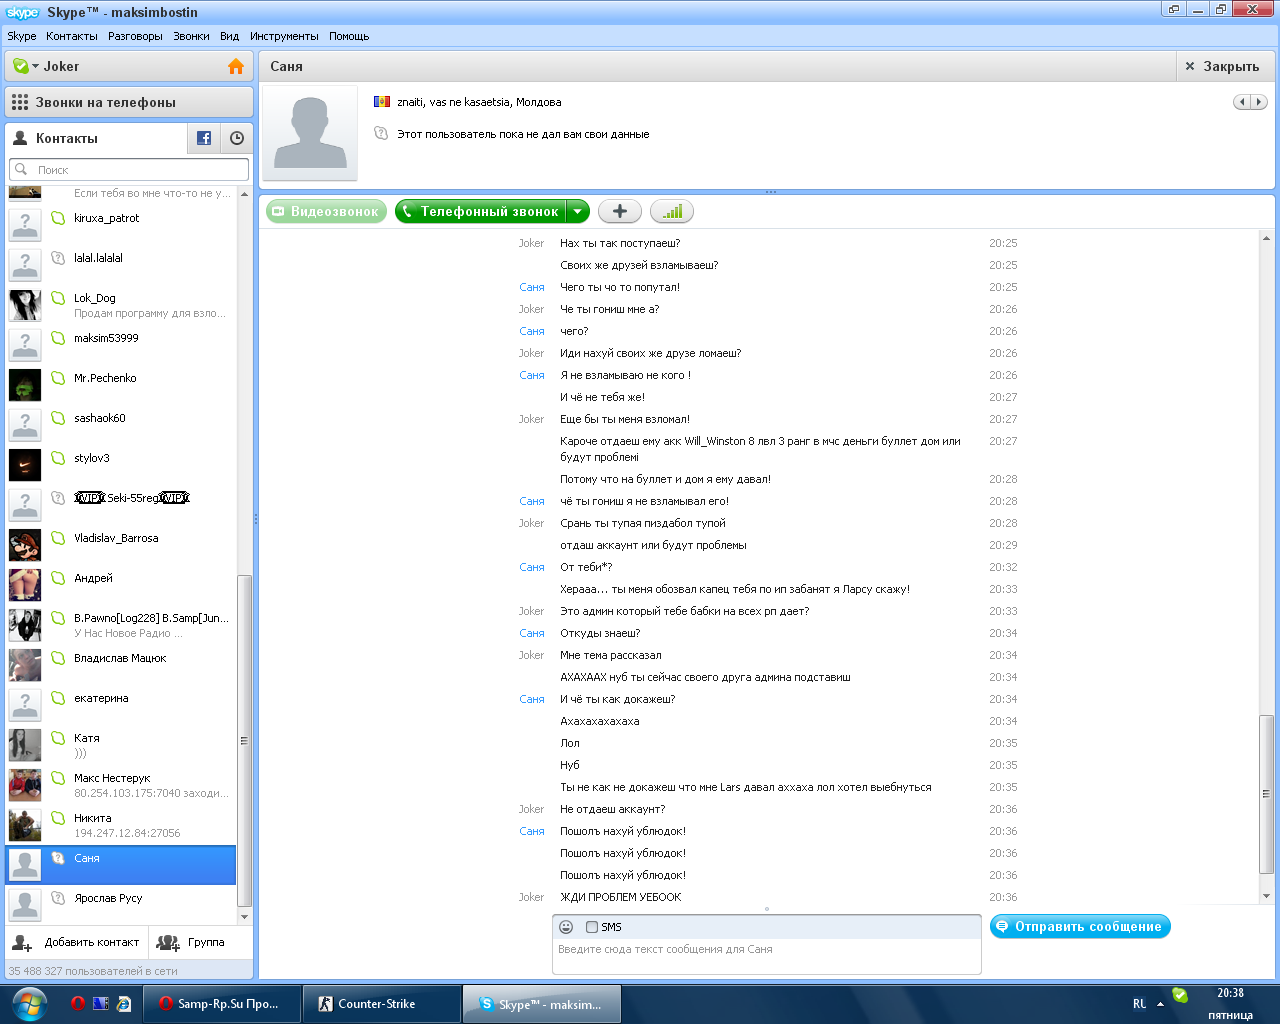Screen dimensions: 1280x1024
Task: Show recent conversations clock icon
Action: (x=237, y=138)
